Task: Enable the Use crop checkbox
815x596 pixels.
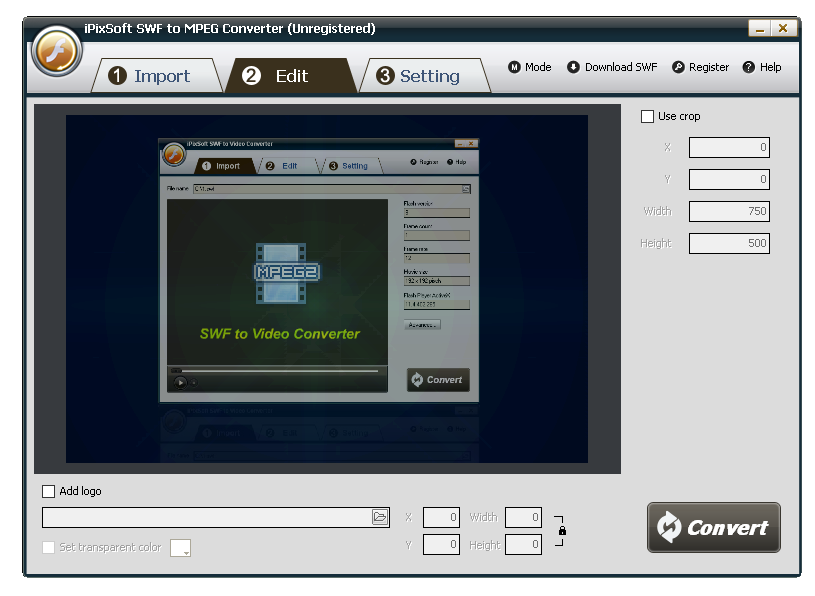Action: [x=647, y=116]
